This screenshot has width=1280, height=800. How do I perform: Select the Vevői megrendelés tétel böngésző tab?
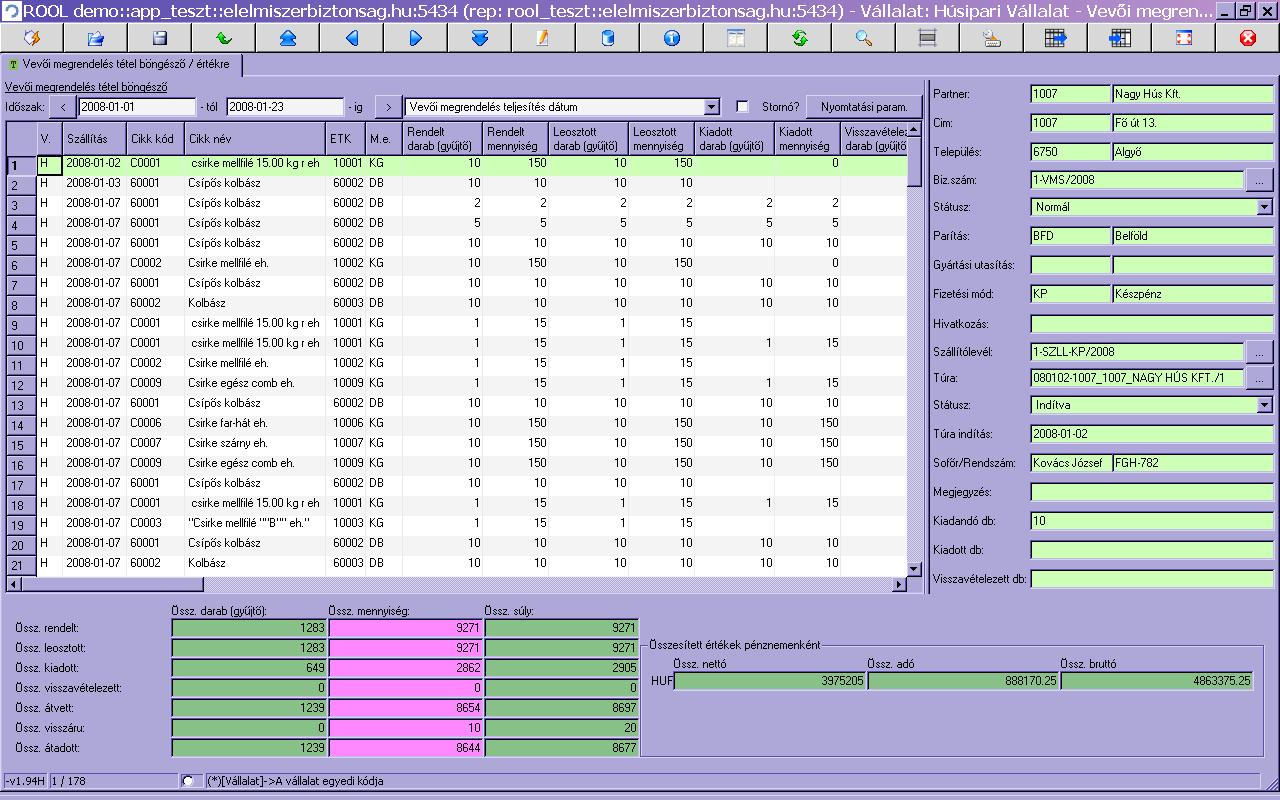coord(120,64)
